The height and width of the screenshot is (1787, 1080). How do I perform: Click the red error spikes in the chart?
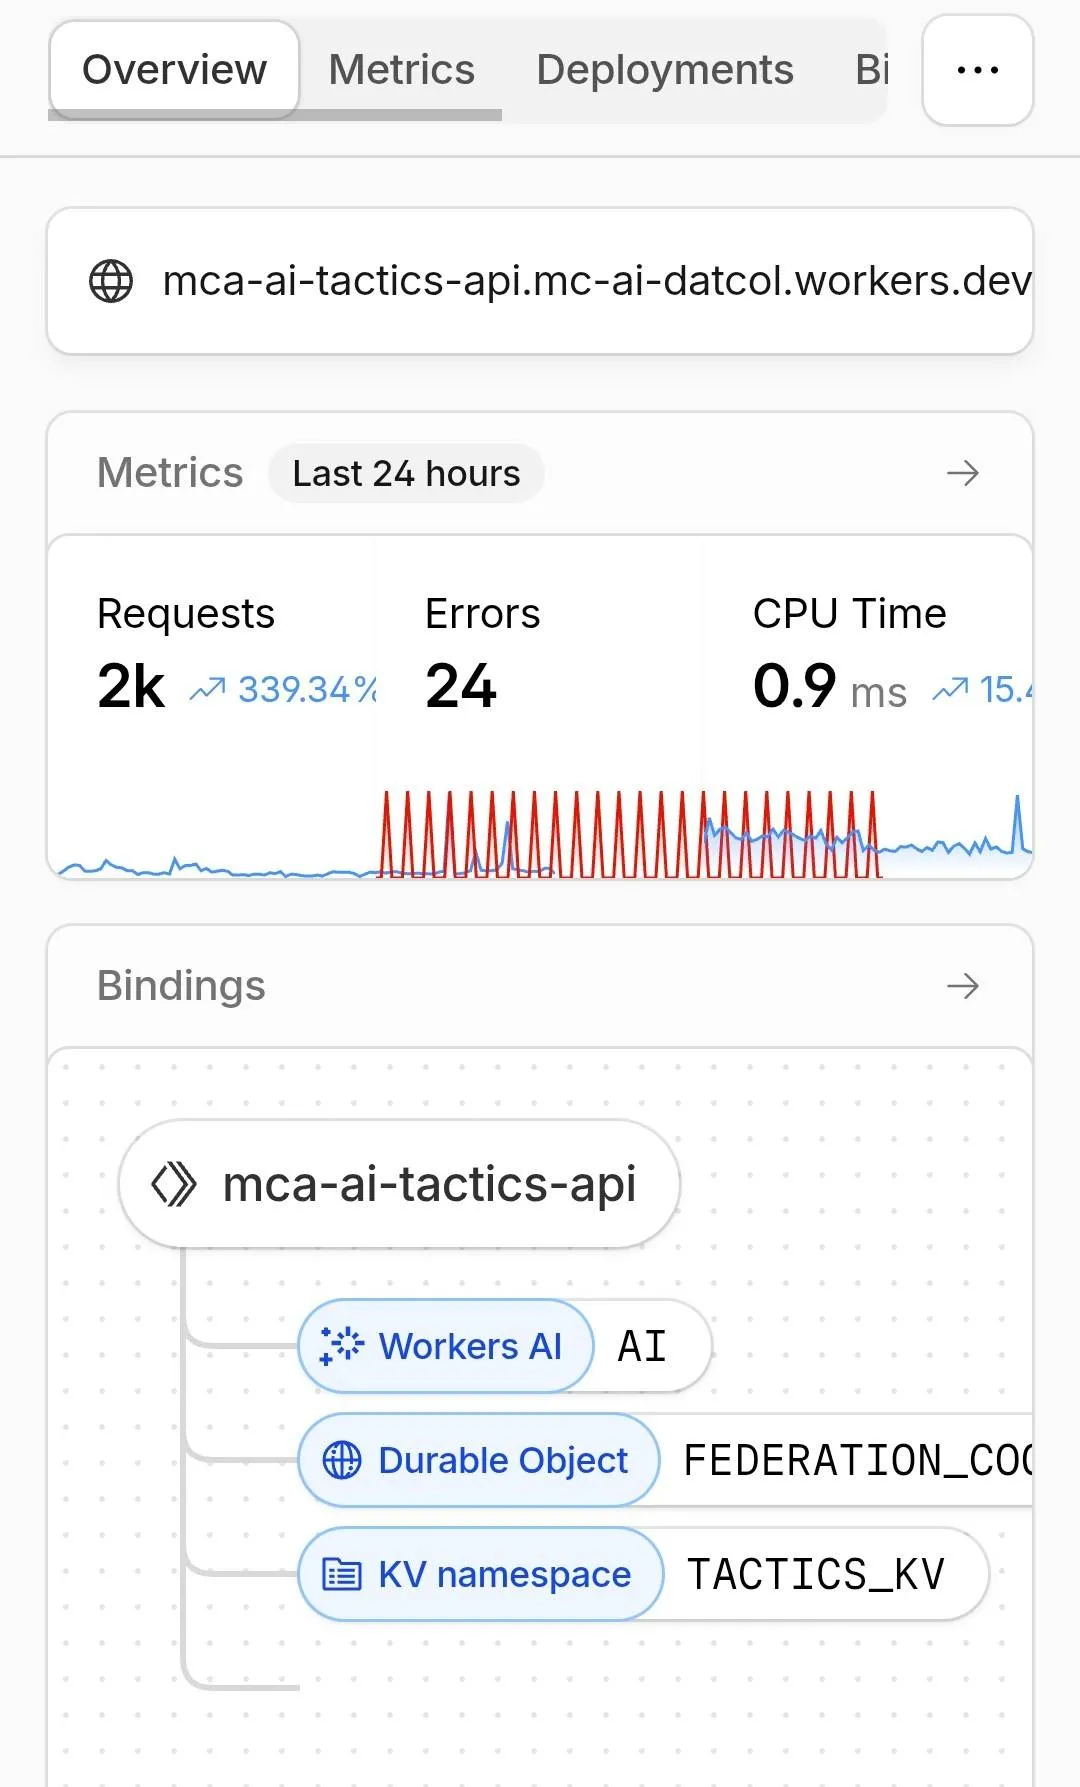[x=630, y=835]
